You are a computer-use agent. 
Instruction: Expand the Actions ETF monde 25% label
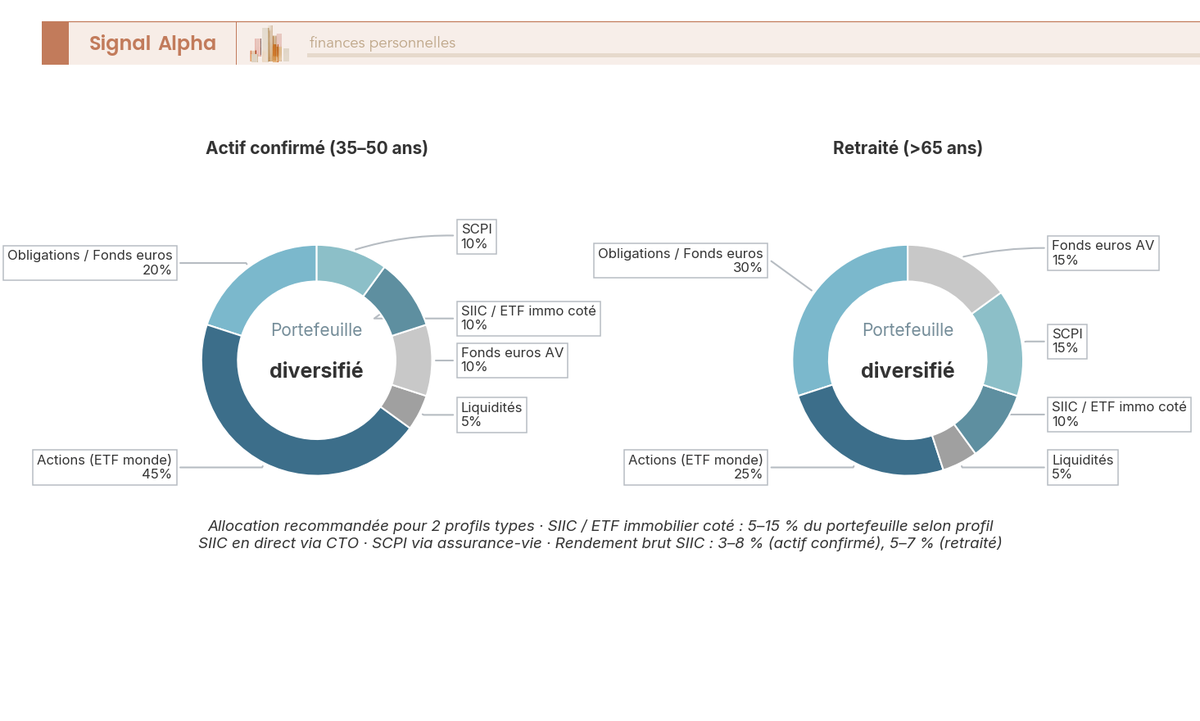(695, 467)
